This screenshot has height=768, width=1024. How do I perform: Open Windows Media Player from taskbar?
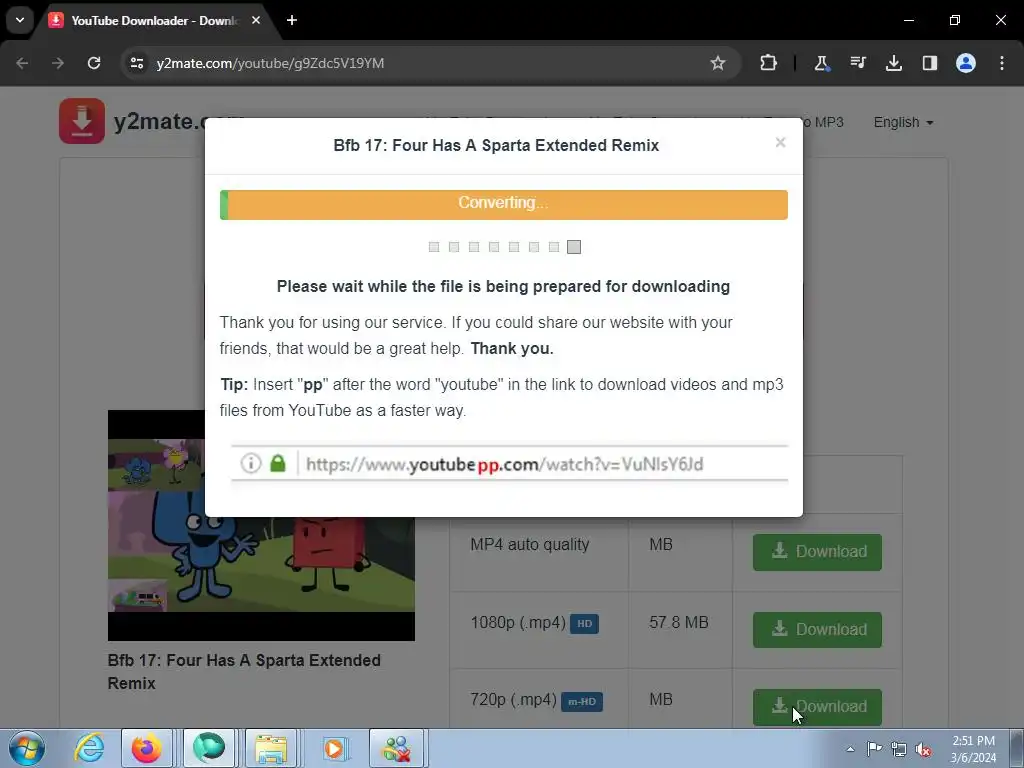(334, 748)
